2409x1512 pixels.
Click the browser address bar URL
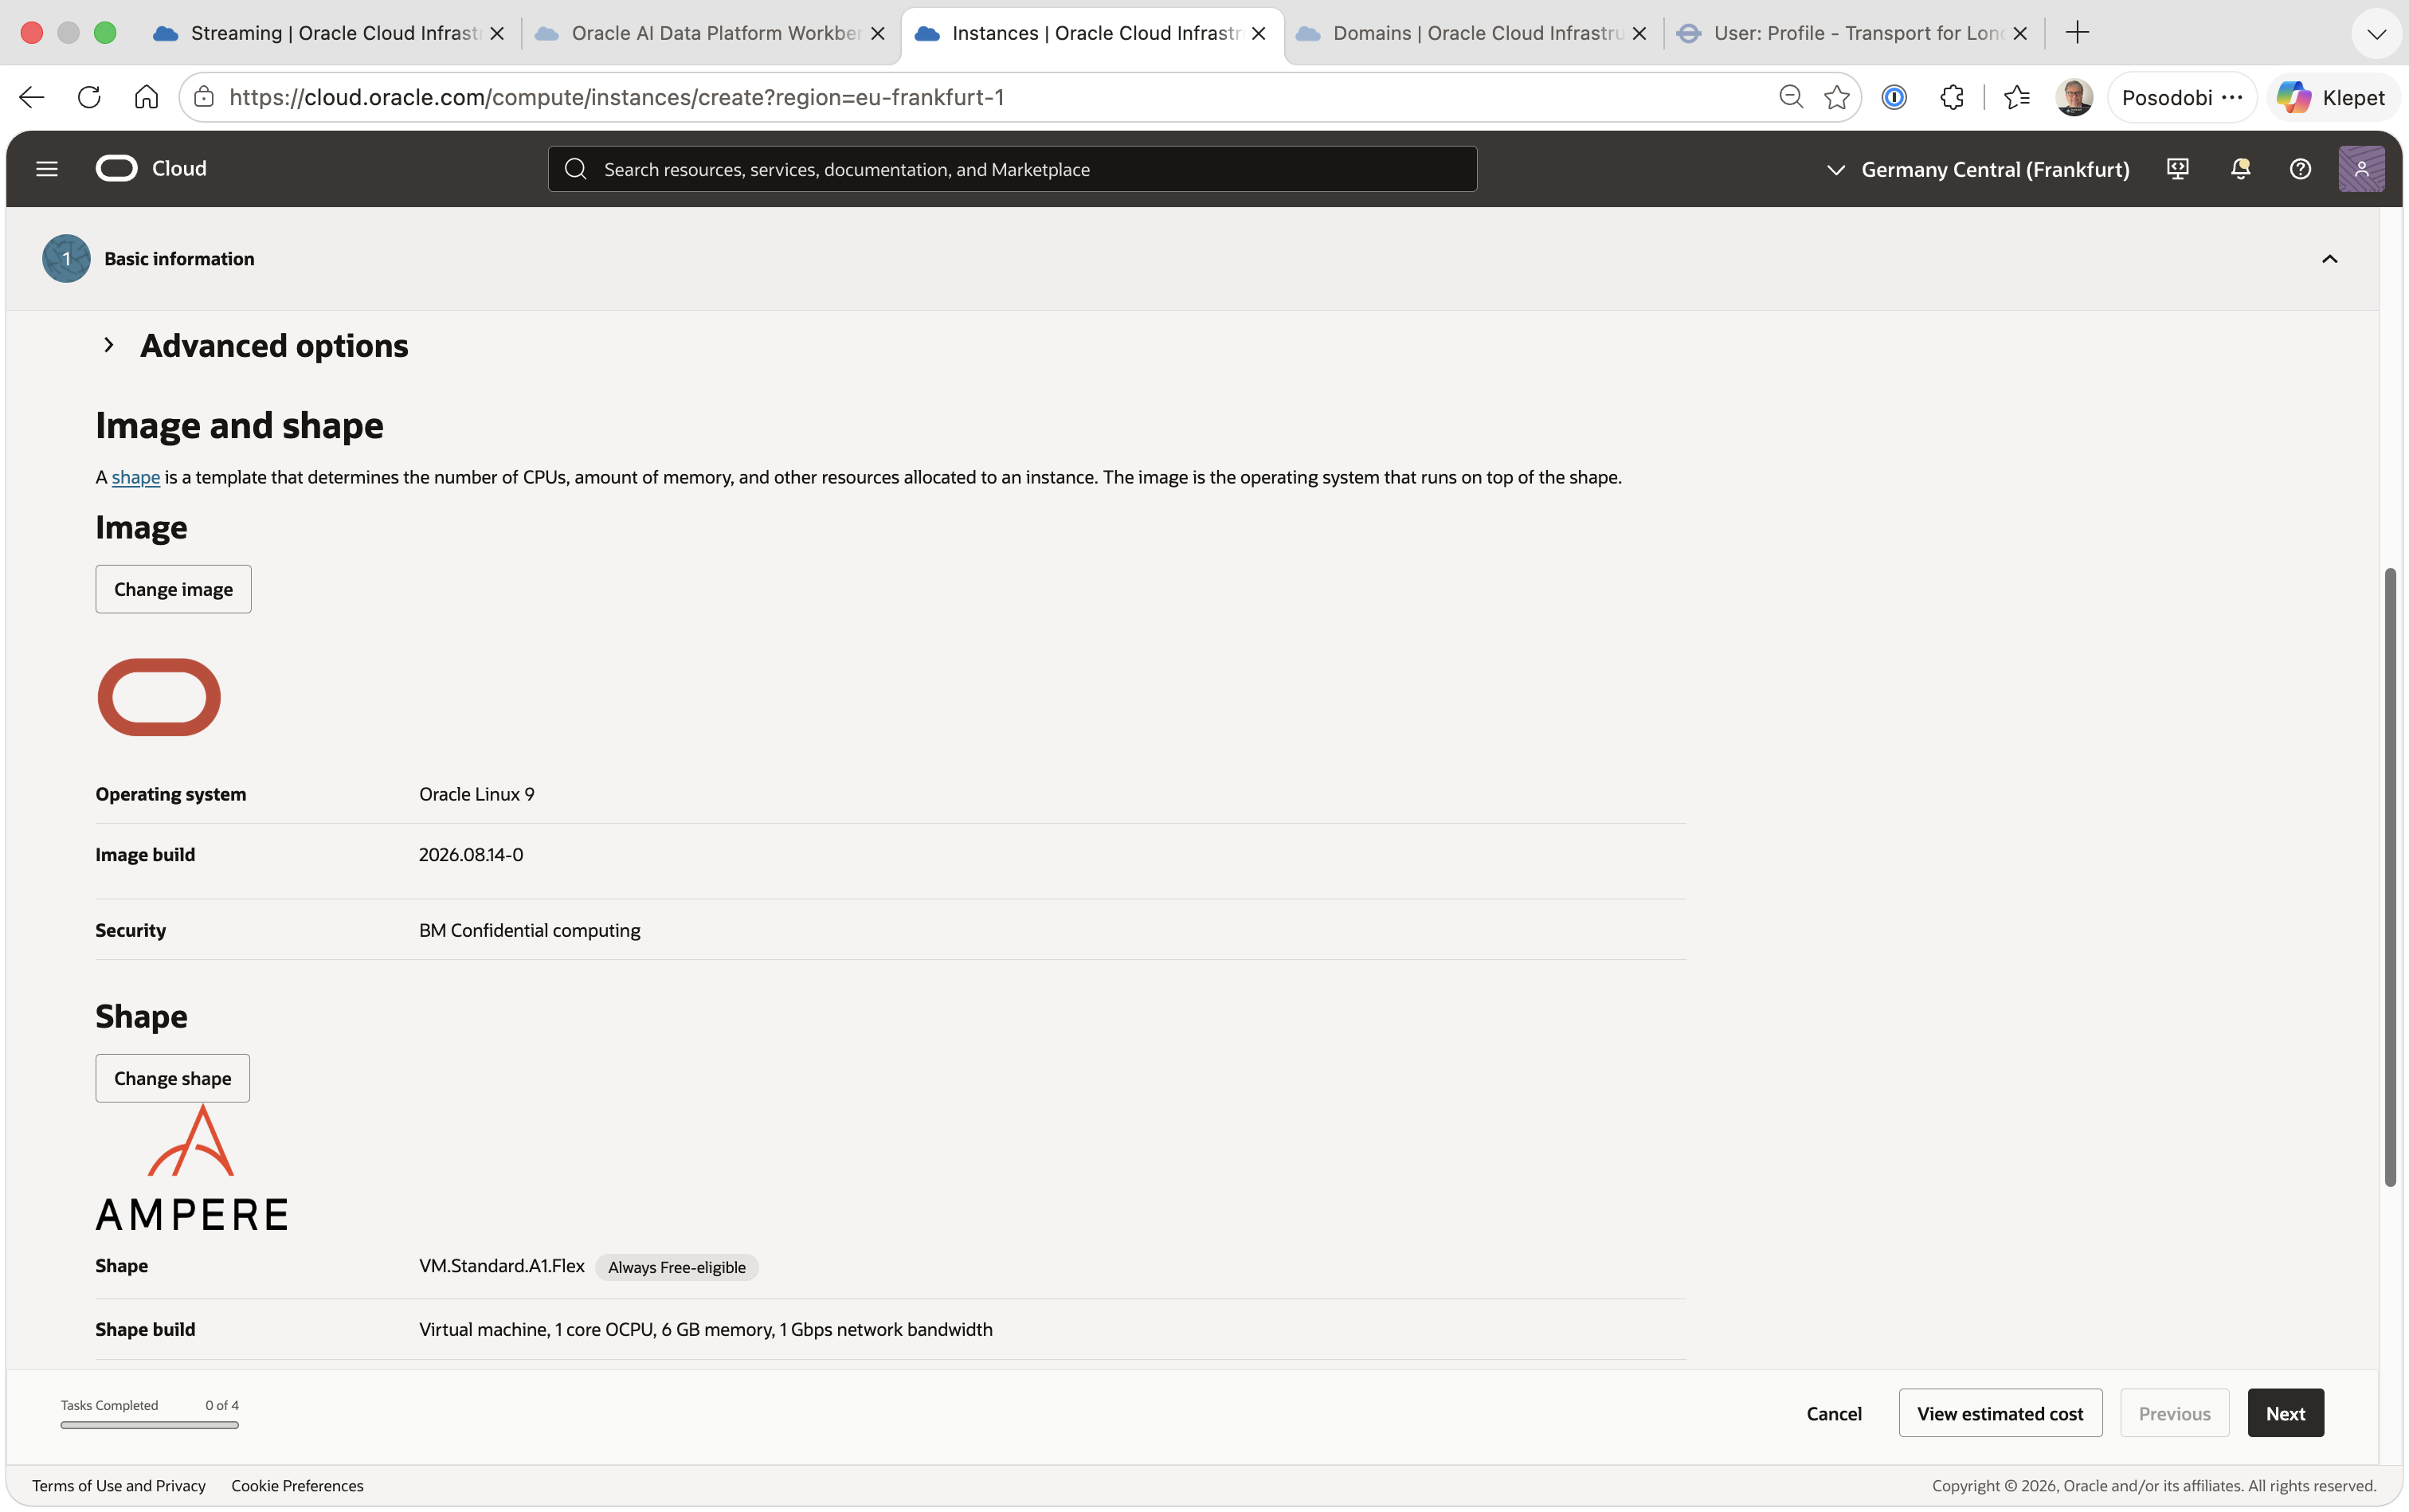tap(616, 97)
